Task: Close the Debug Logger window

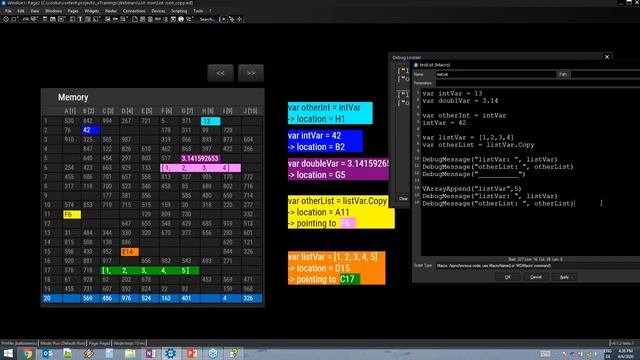Action: 607,57
